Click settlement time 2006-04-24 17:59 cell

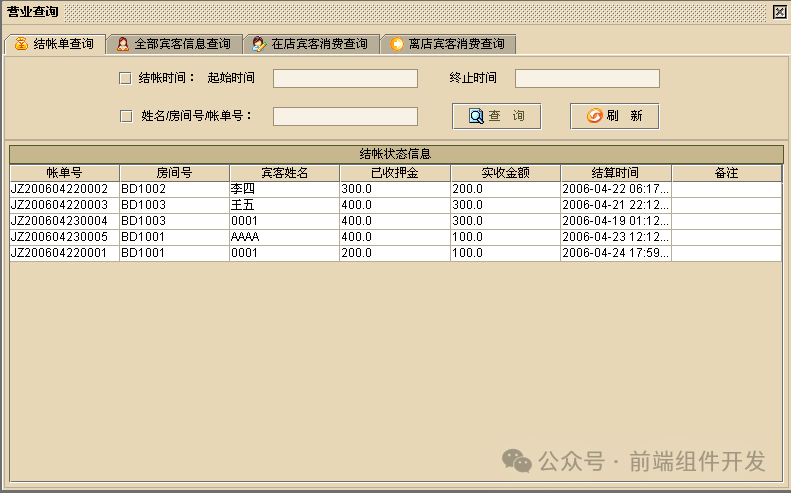pyautogui.click(x=616, y=253)
